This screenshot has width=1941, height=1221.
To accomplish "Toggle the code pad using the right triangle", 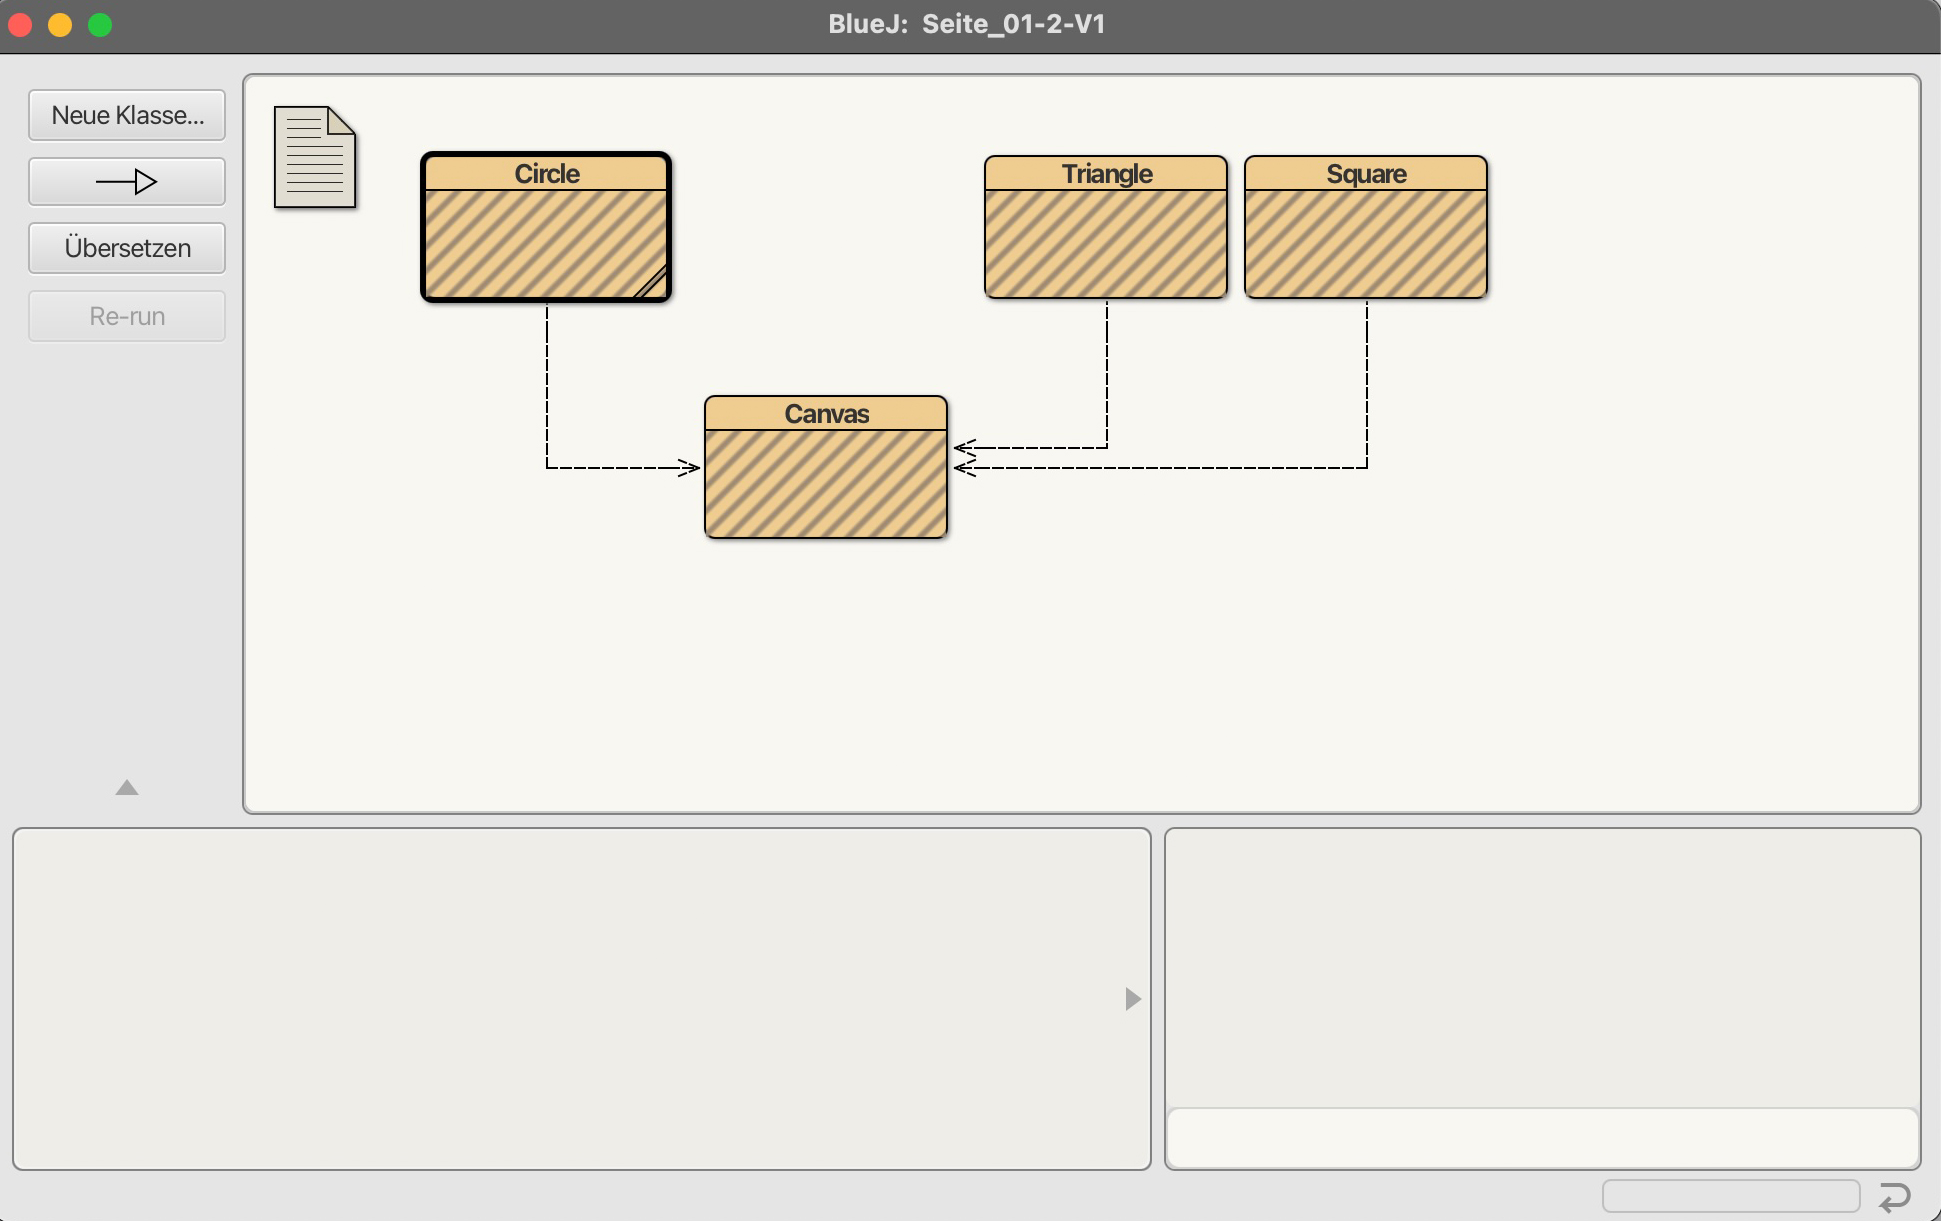I will coord(1132,999).
